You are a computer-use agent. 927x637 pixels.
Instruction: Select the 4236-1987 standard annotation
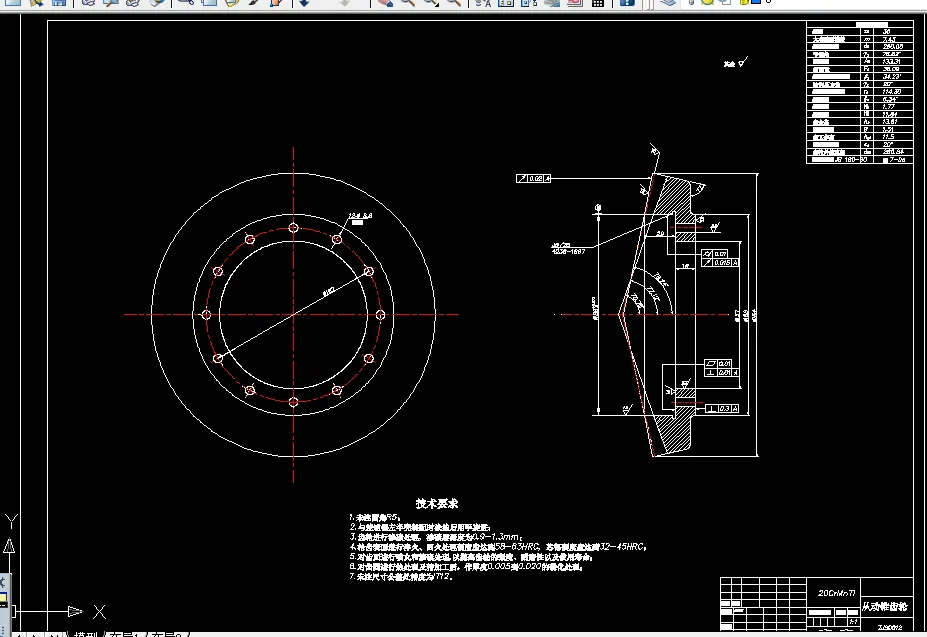(x=568, y=251)
